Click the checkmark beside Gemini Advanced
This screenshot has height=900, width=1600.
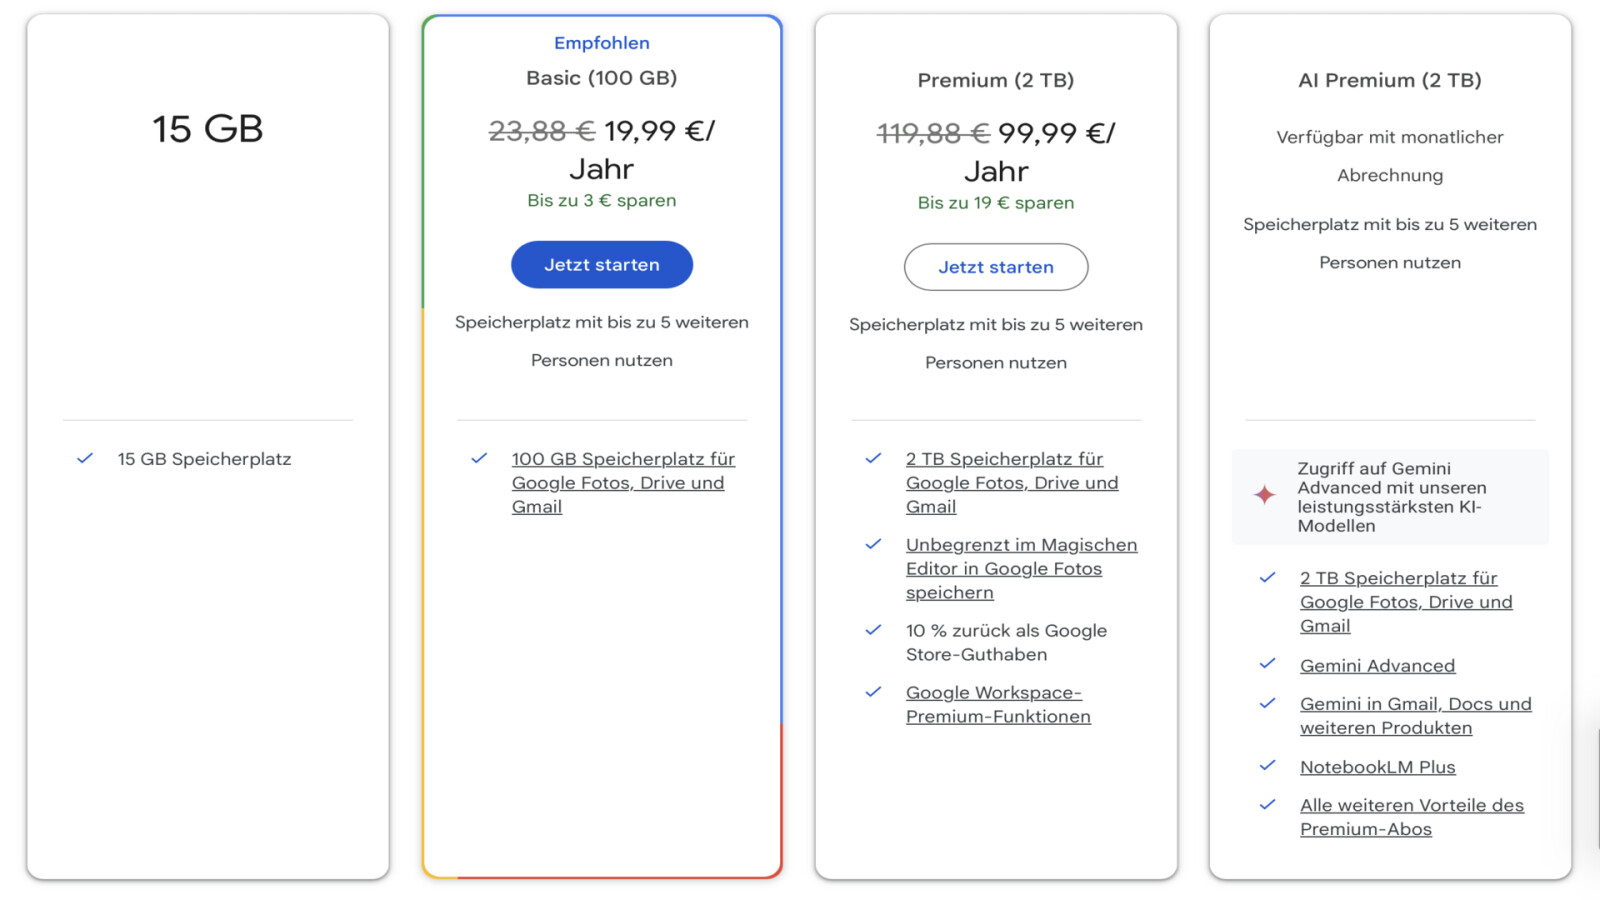[x=1268, y=663]
